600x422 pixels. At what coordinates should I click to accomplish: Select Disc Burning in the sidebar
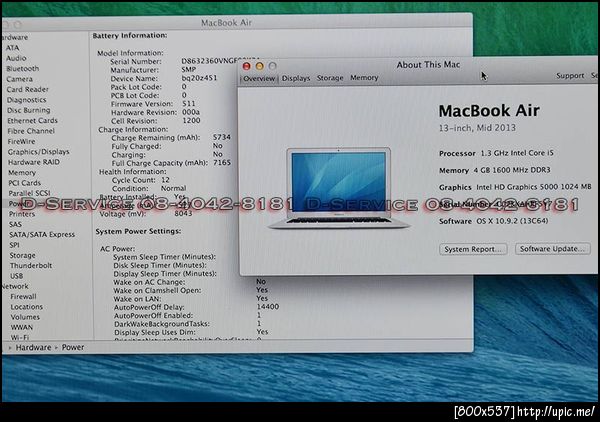29,110
